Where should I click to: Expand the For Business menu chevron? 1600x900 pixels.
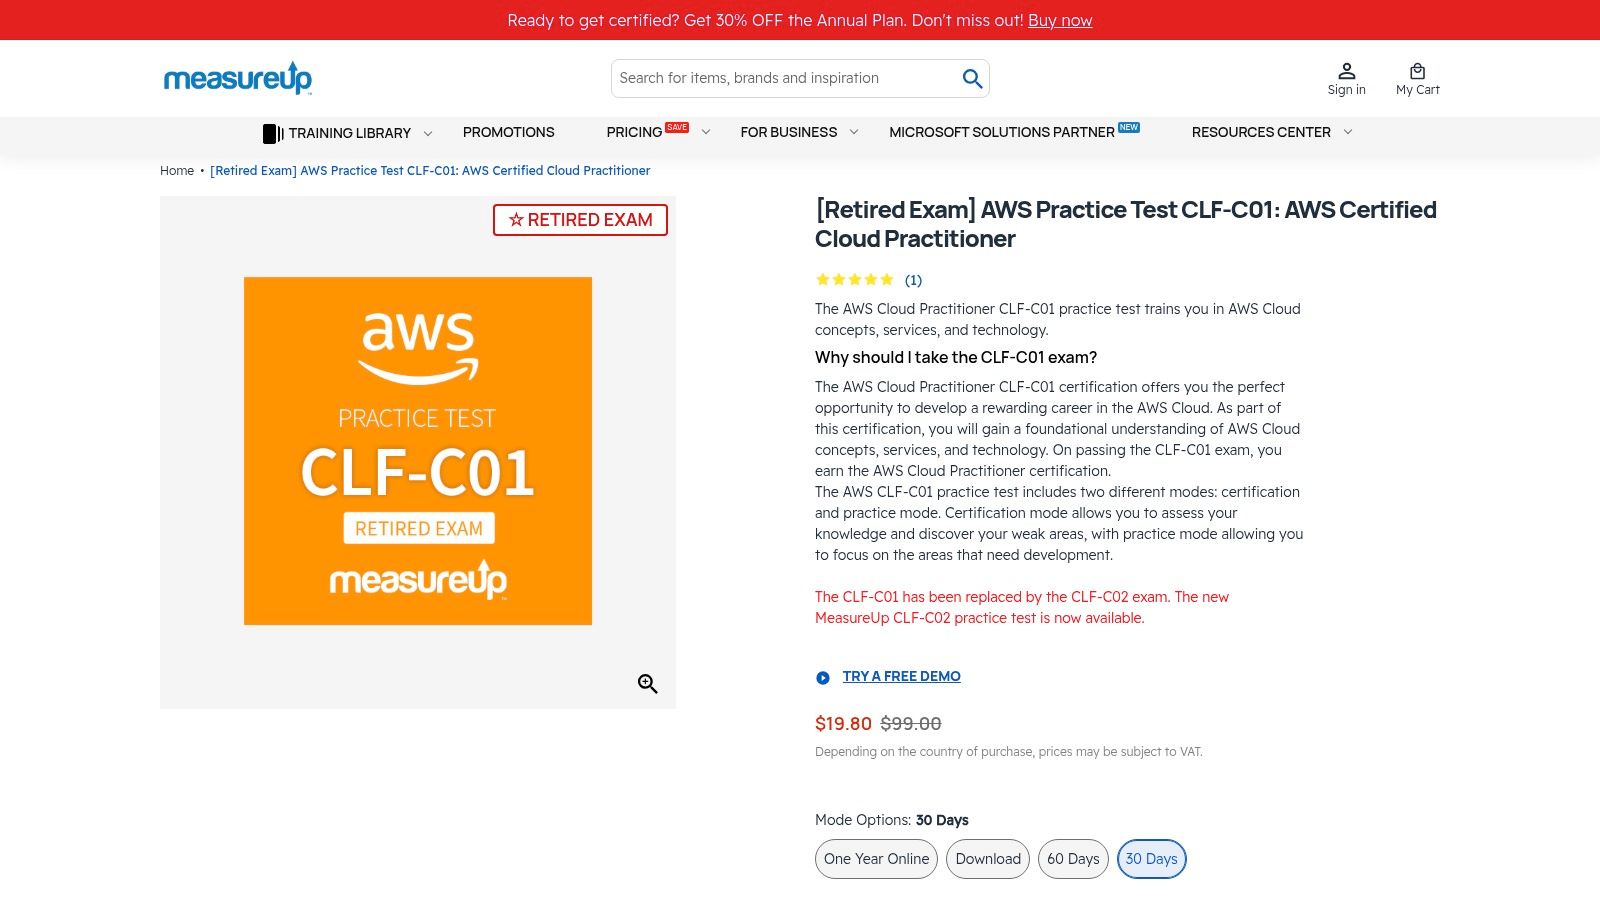pos(854,132)
